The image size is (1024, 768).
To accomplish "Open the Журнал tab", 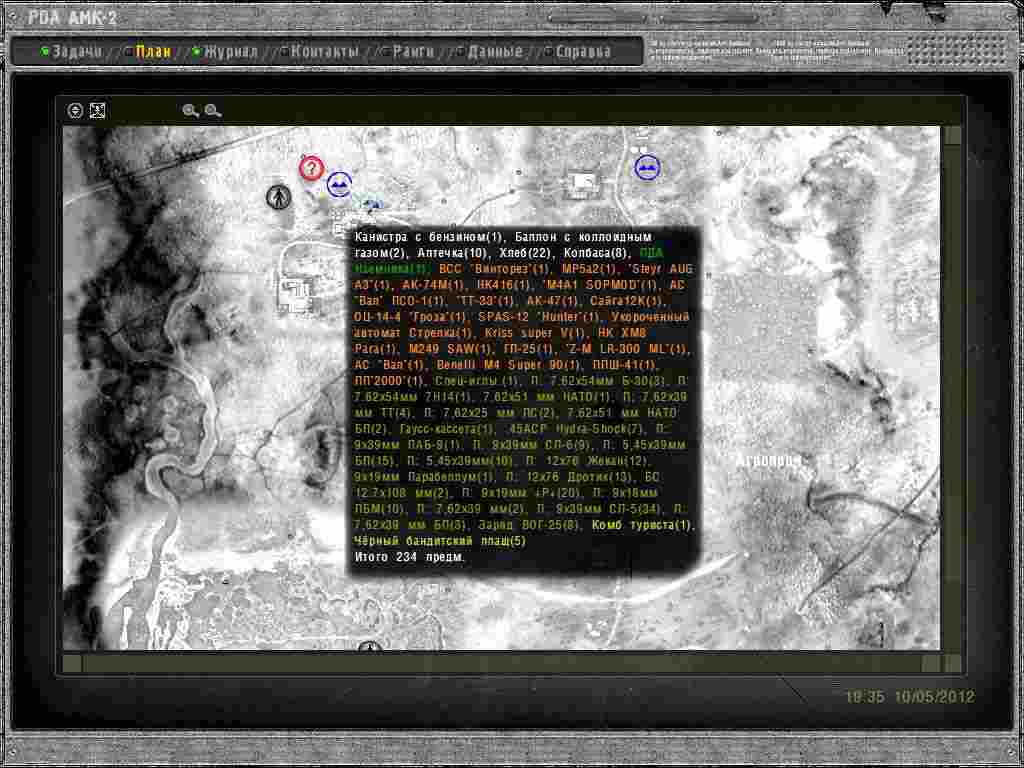I will coord(231,52).
